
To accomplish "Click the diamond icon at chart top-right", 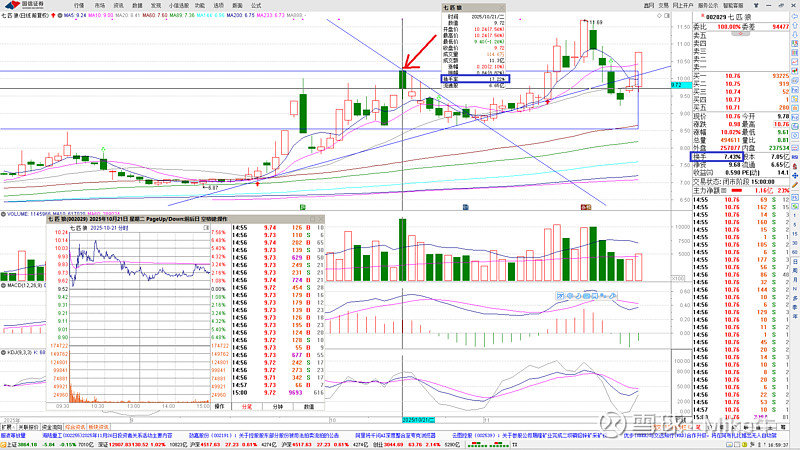I will point(659,16).
